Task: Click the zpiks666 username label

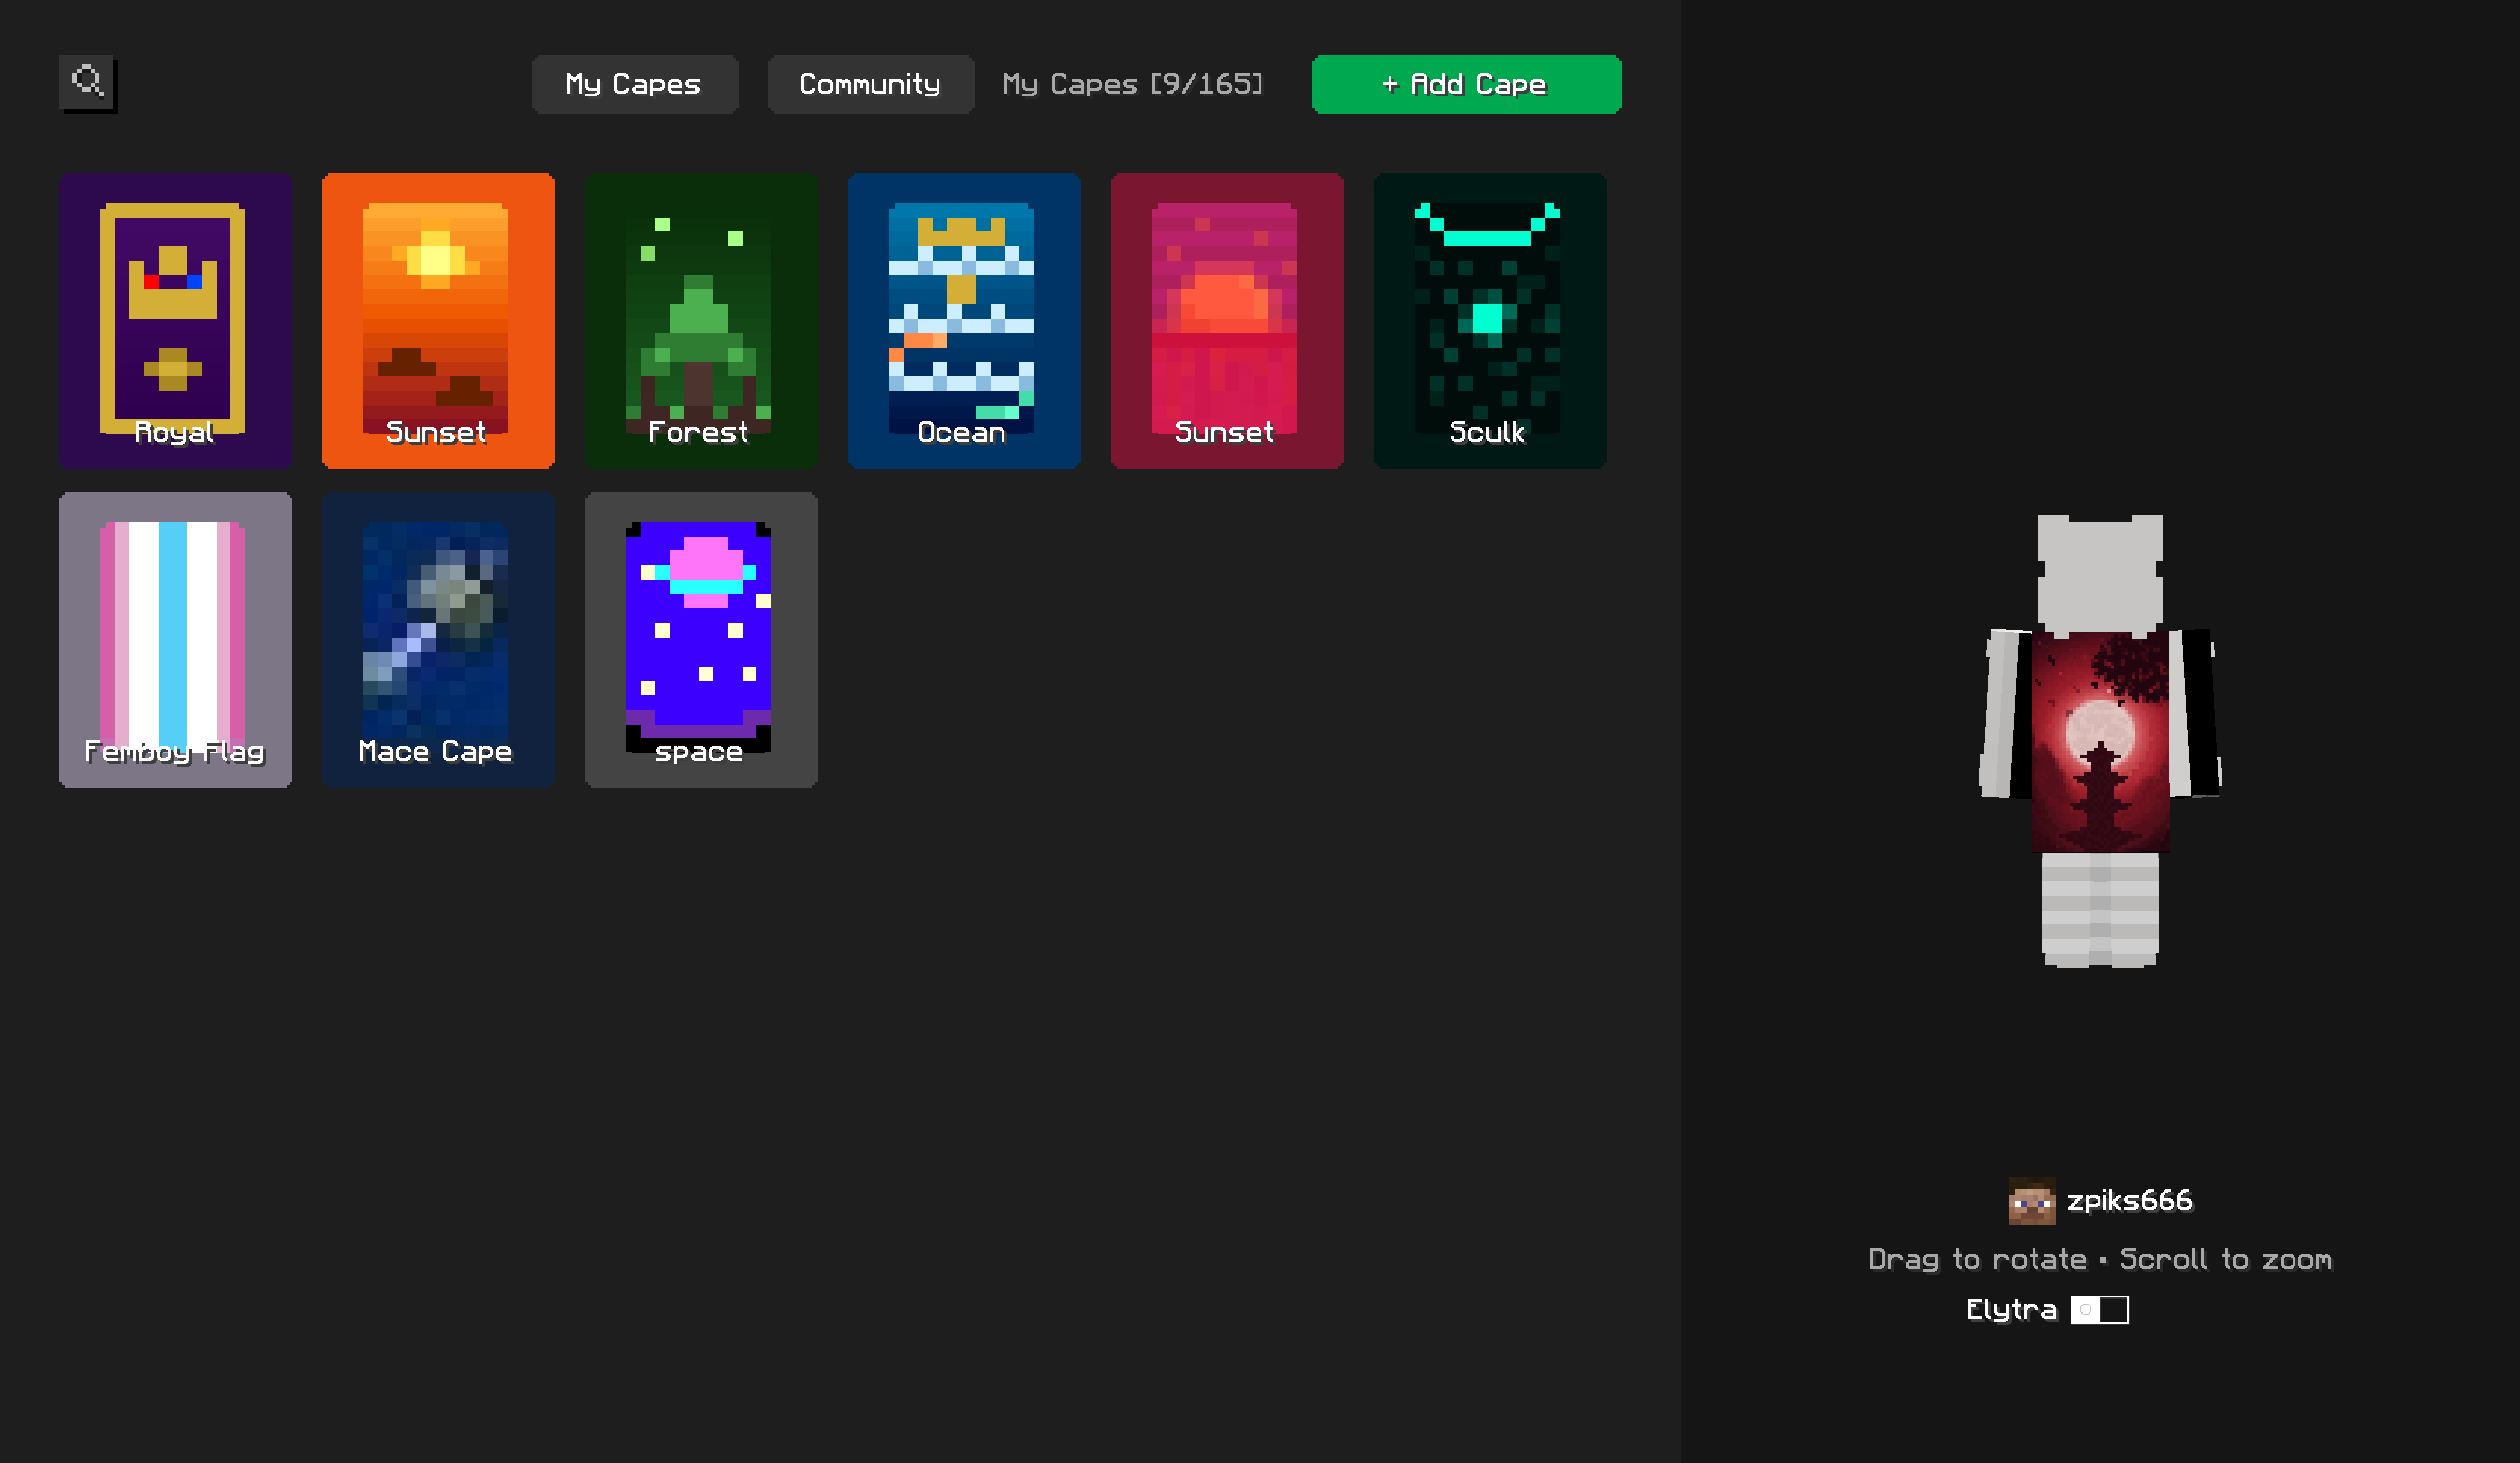Action: tap(2129, 1201)
